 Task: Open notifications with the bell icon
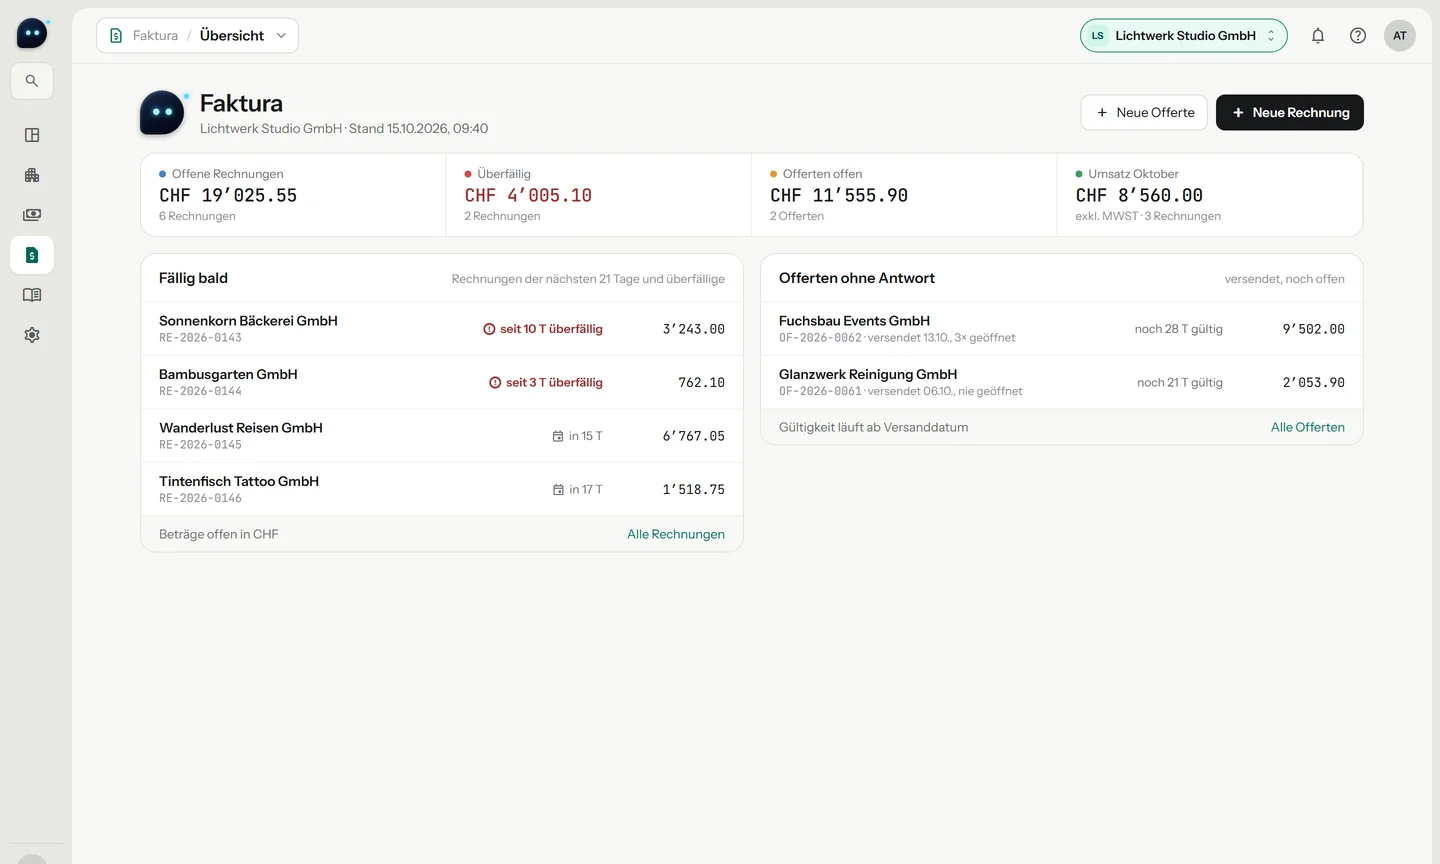click(x=1318, y=36)
